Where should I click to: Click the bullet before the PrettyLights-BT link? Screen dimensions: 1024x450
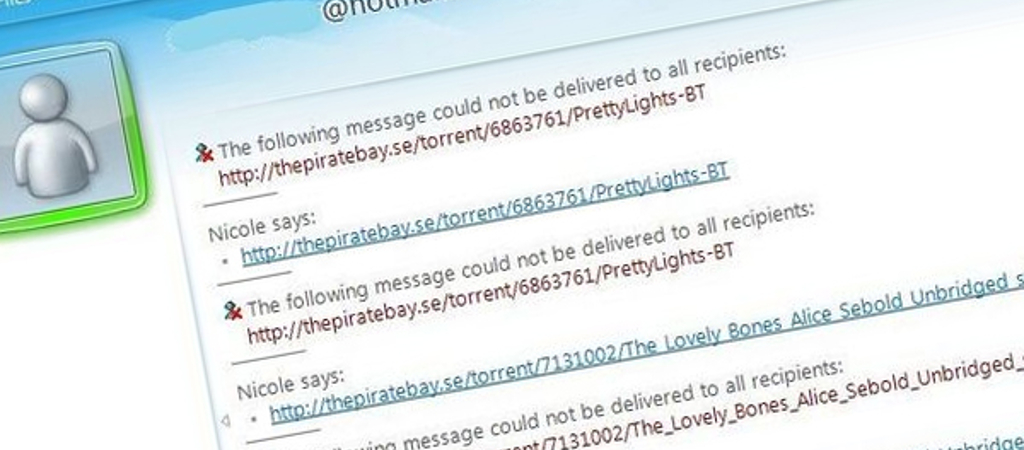(225, 260)
